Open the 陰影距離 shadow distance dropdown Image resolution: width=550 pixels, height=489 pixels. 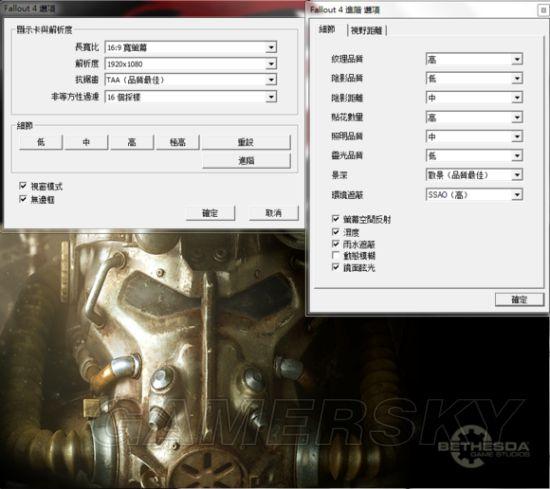[474, 98]
